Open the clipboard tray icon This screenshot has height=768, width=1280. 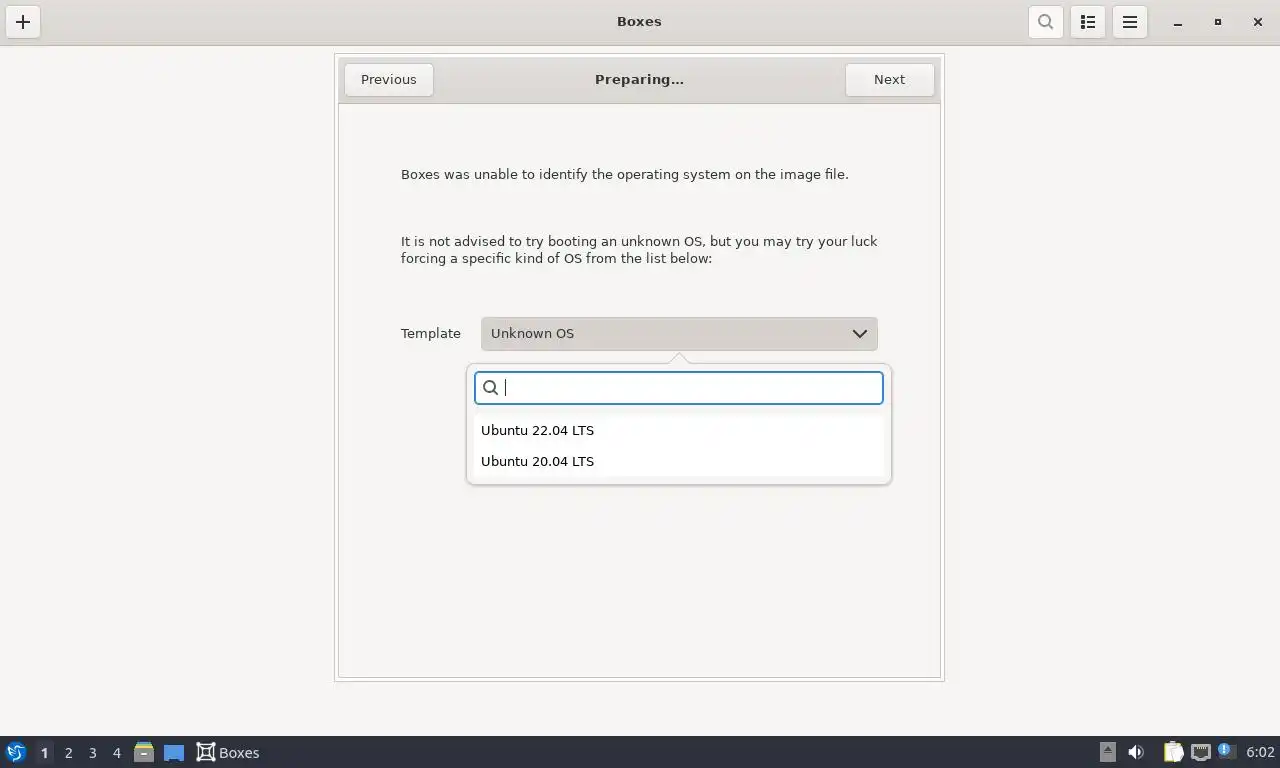click(x=1173, y=753)
